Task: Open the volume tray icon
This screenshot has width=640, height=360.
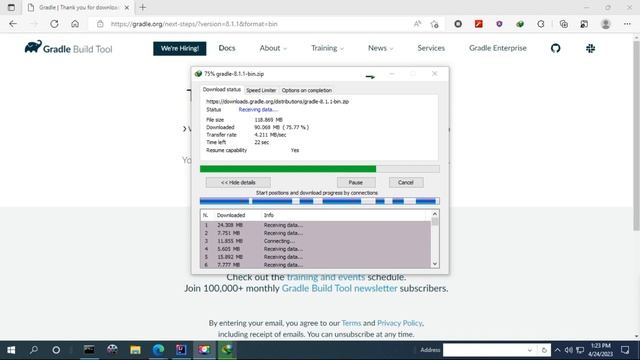Action: (569, 350)
